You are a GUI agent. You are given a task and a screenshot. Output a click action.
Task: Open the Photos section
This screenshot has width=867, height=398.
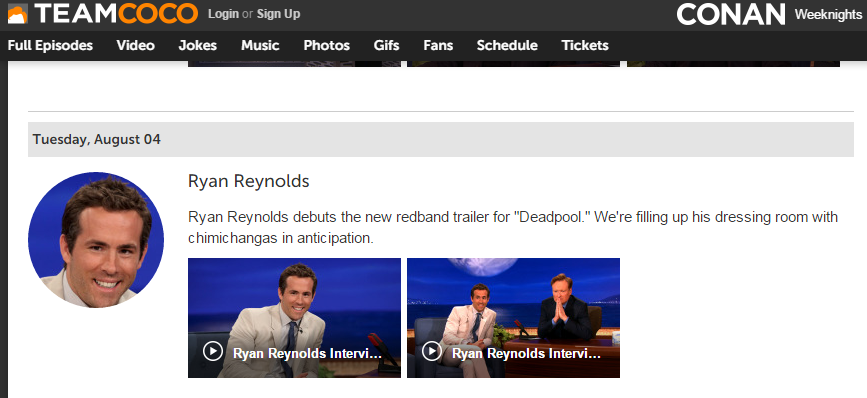pos(326,45)
